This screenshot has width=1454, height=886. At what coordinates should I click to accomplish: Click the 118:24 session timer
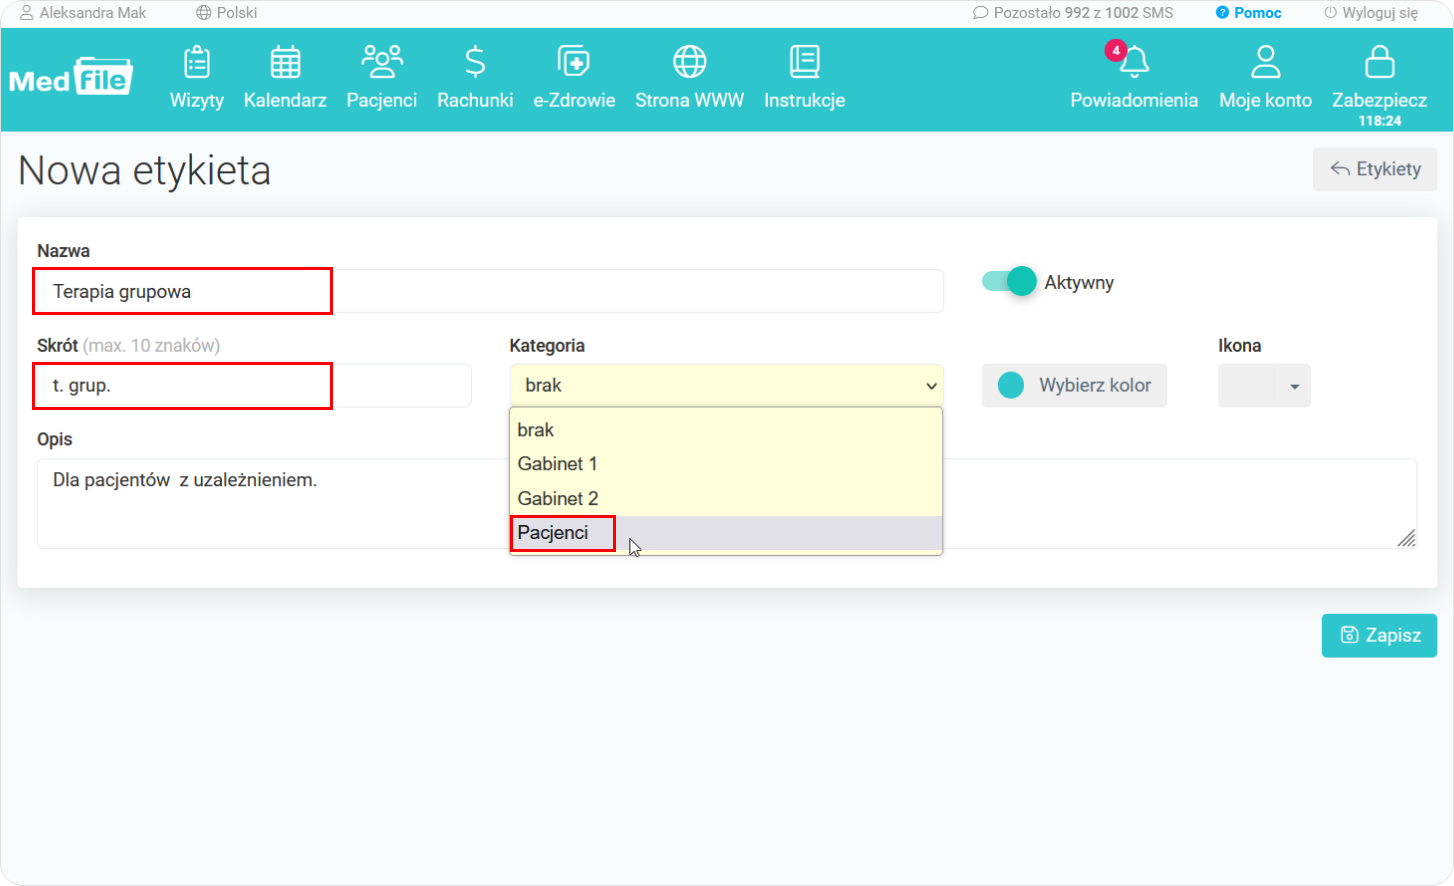point(1379,121)
